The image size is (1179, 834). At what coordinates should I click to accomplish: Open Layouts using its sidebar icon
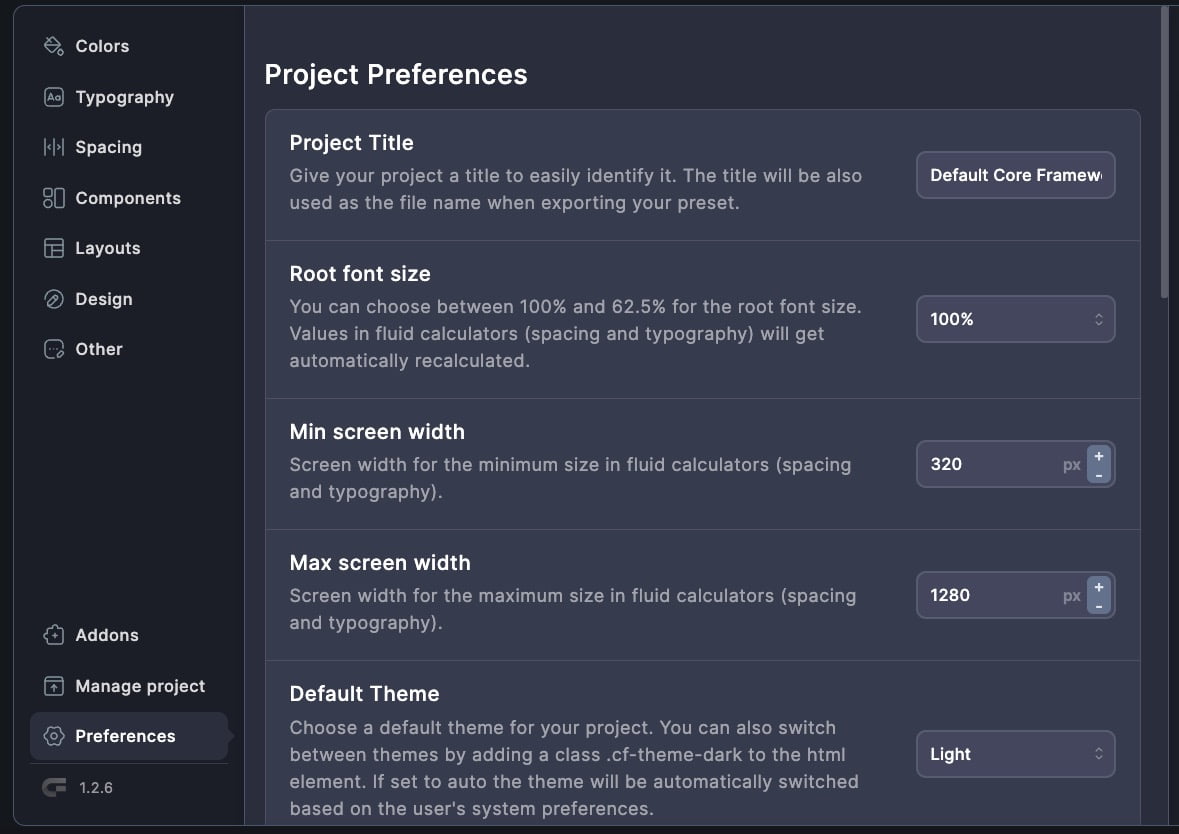point(53,247)
